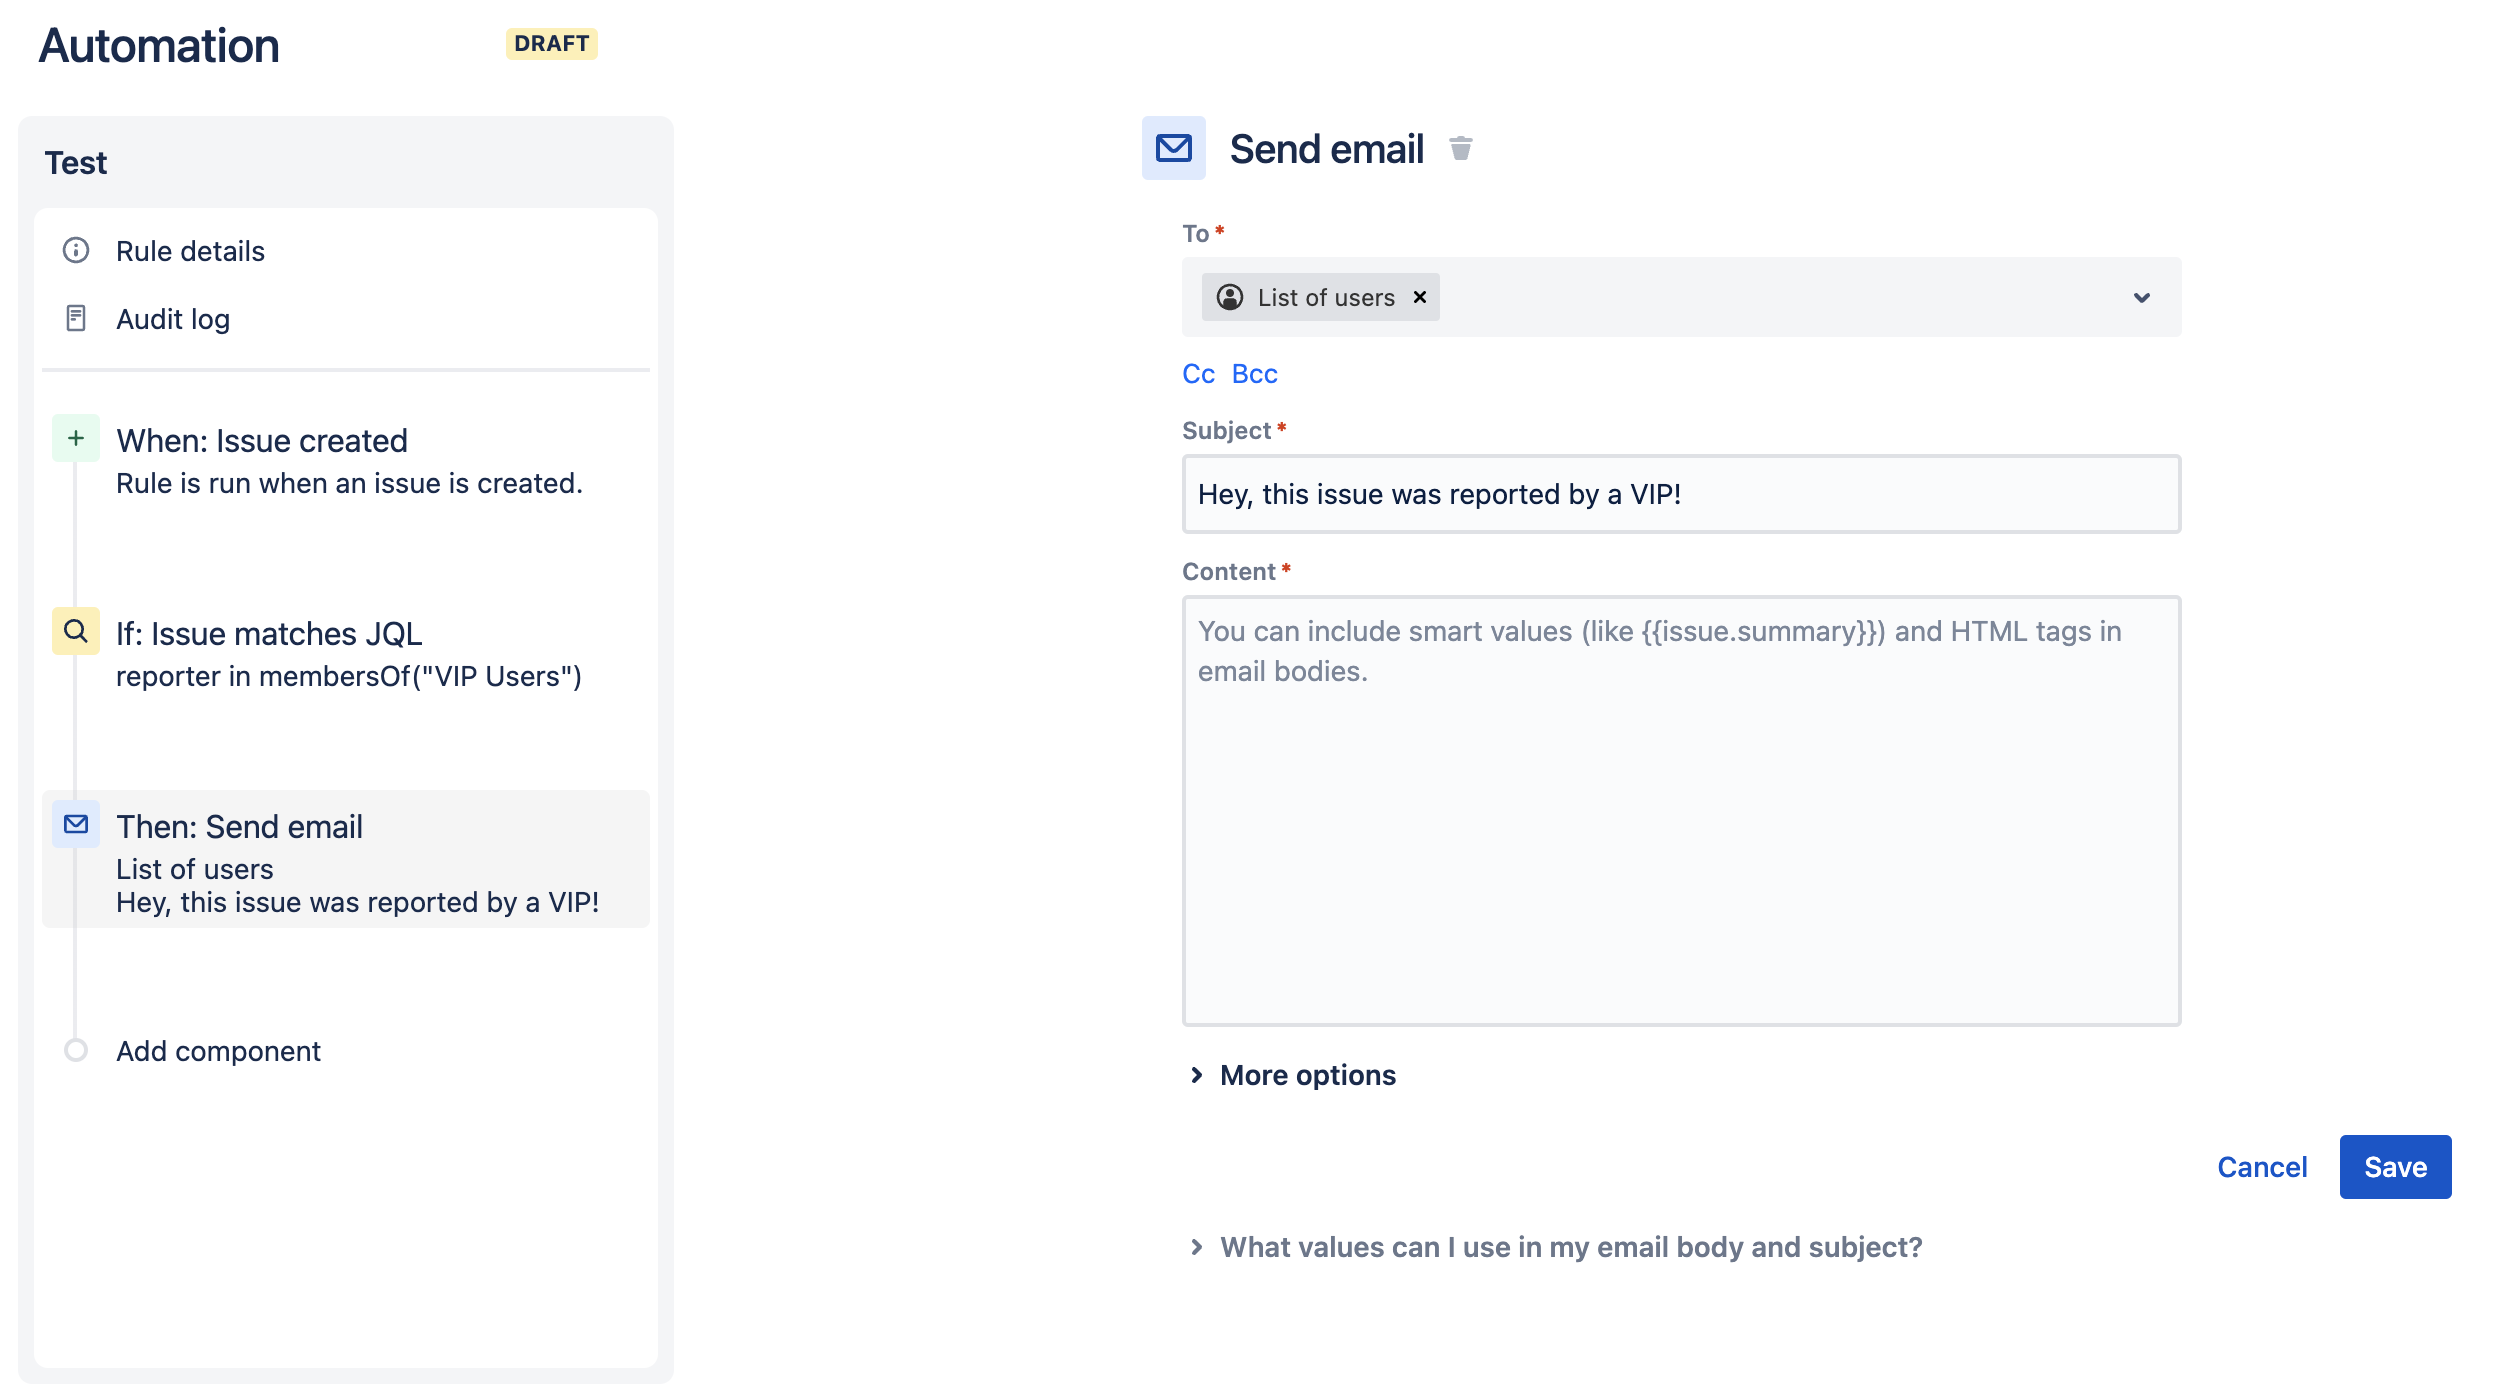This screenshot has width=2498, height=1394.
Task: Click the green plus icon on Issue created trigger
Action: click(75, 437)
